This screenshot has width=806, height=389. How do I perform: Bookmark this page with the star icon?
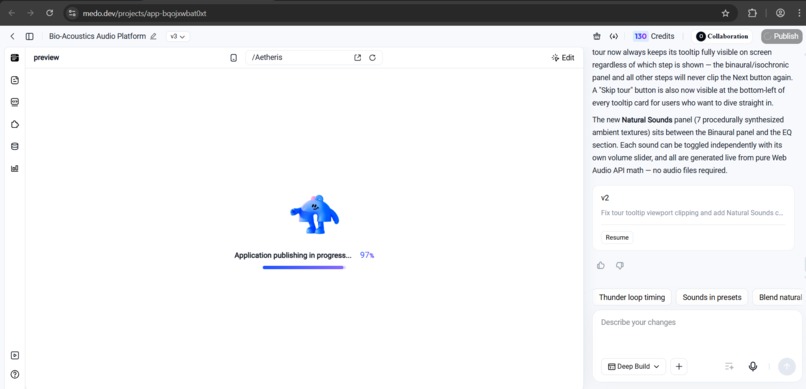[x=725, y=13]
